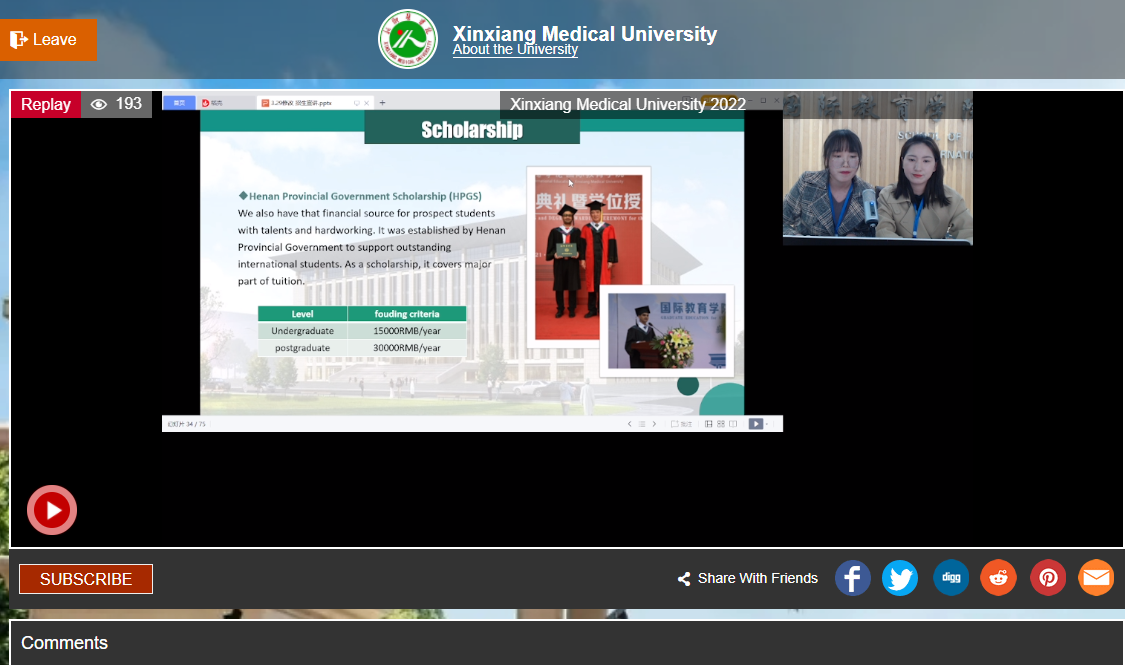The width and height of the screenshot is (1125, 665).
Task: Share the video on Facebook
Action: 852,578
